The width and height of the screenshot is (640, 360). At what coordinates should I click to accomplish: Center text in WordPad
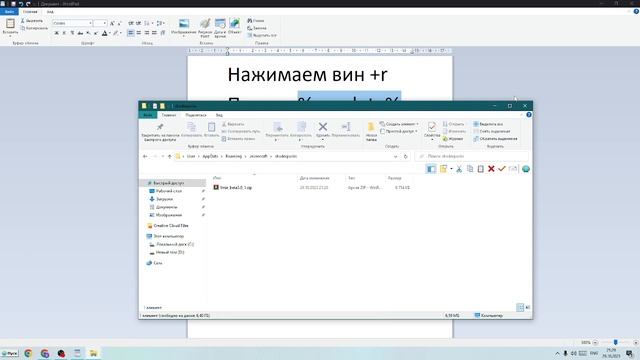(x=138, y=33)
